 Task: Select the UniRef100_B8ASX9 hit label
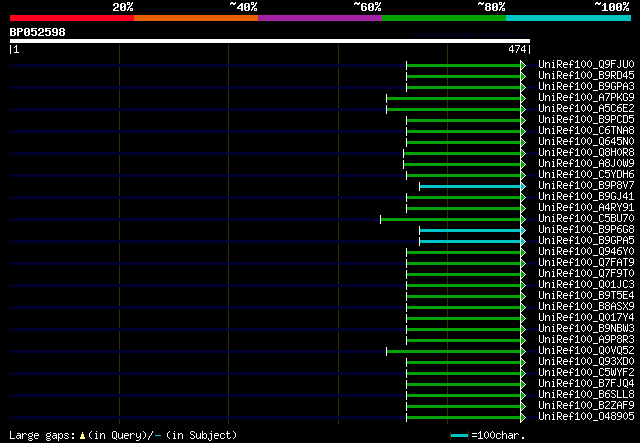586,307
